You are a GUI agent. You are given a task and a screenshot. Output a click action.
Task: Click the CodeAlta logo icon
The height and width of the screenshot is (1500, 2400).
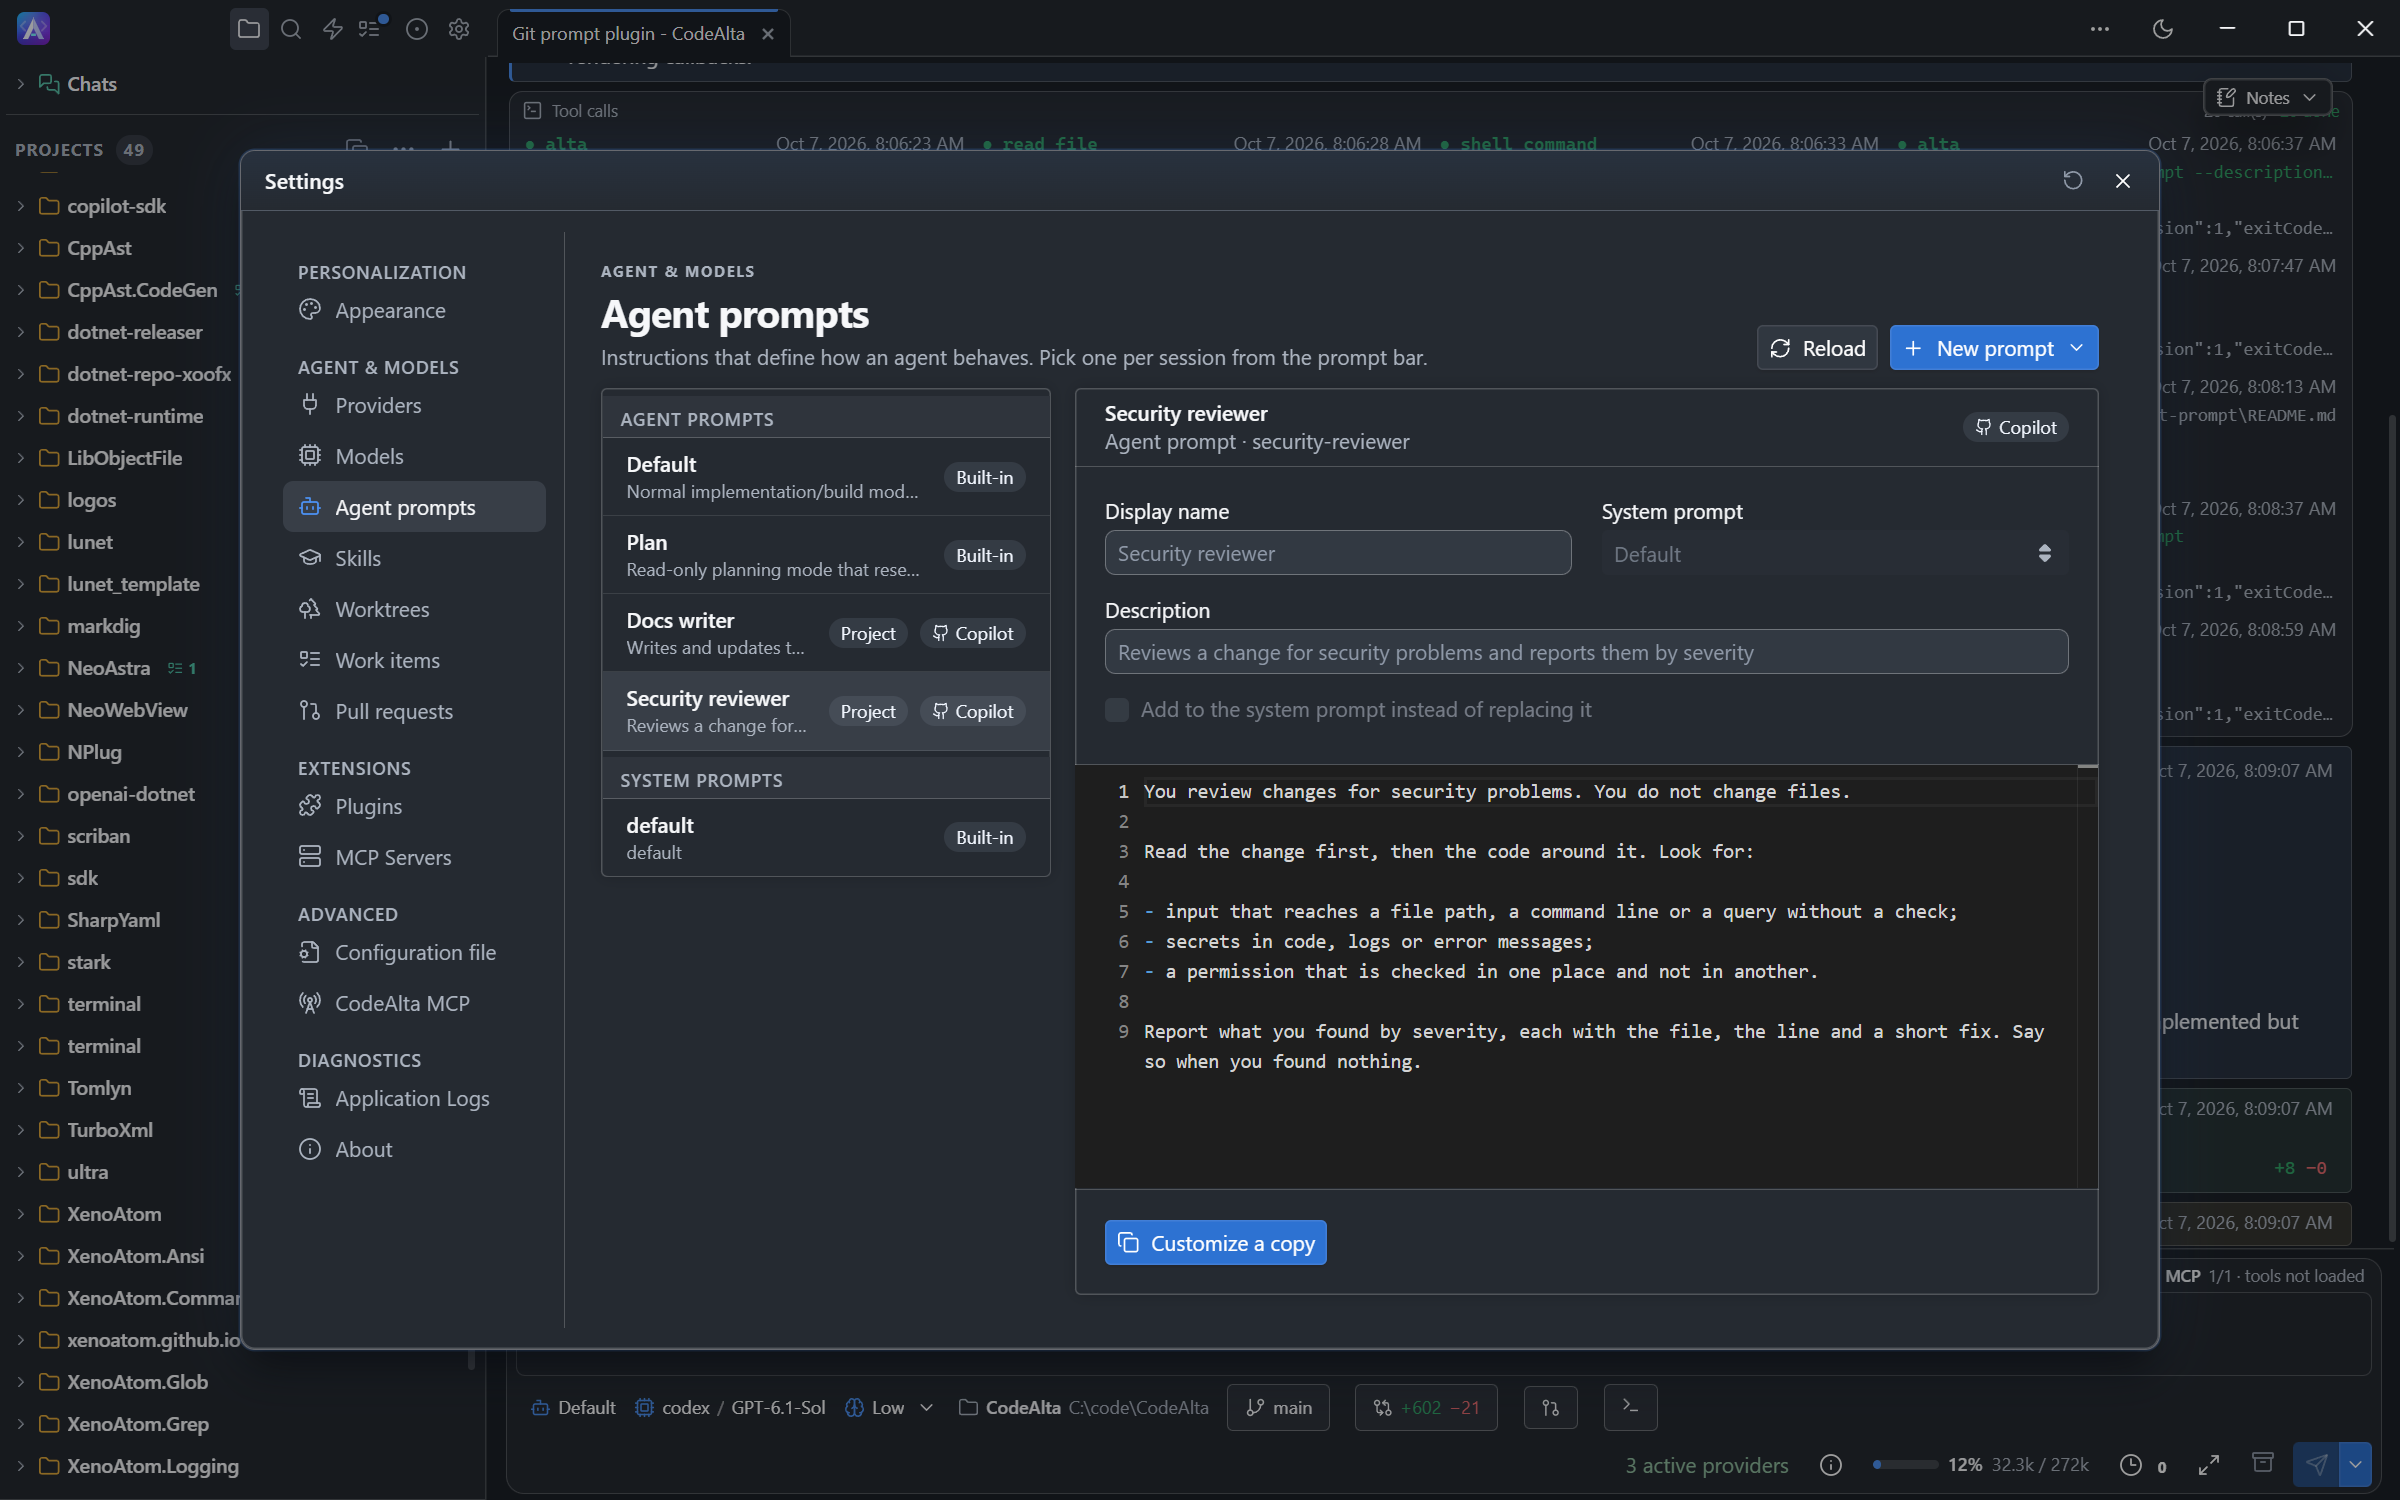(34, 29)
